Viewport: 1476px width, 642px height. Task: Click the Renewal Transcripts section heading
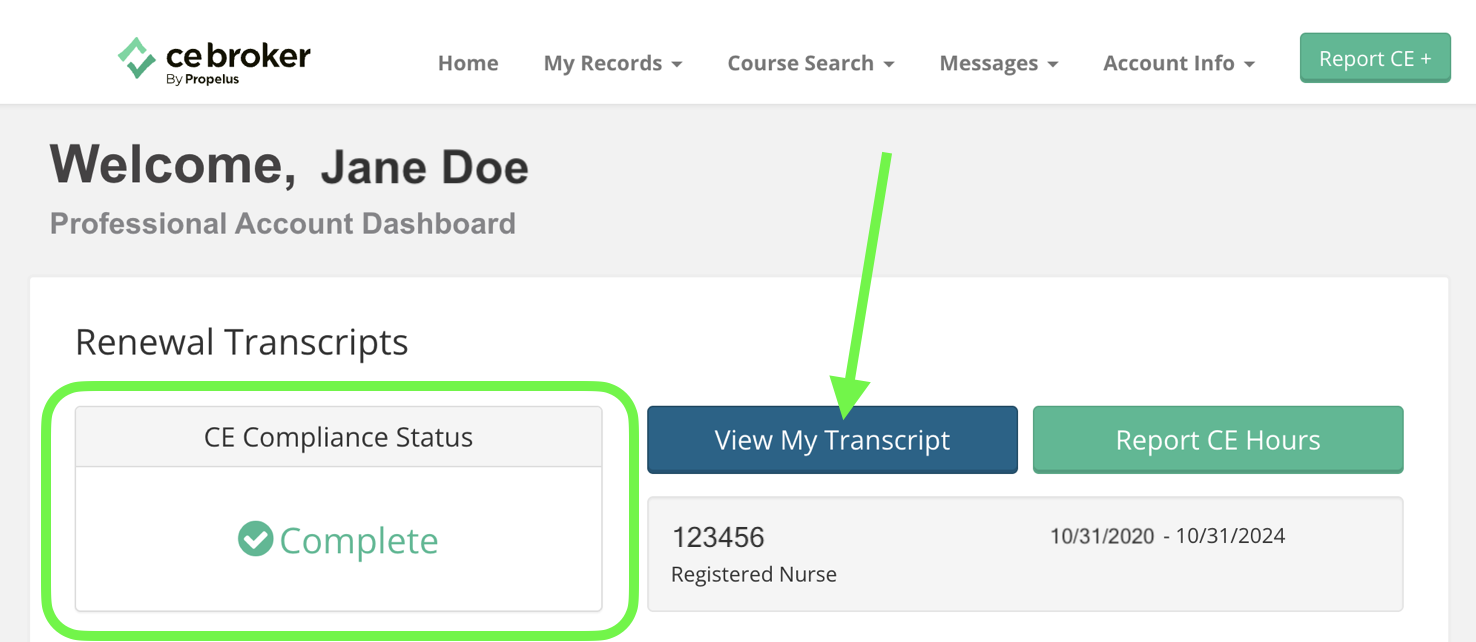(242, 342)
